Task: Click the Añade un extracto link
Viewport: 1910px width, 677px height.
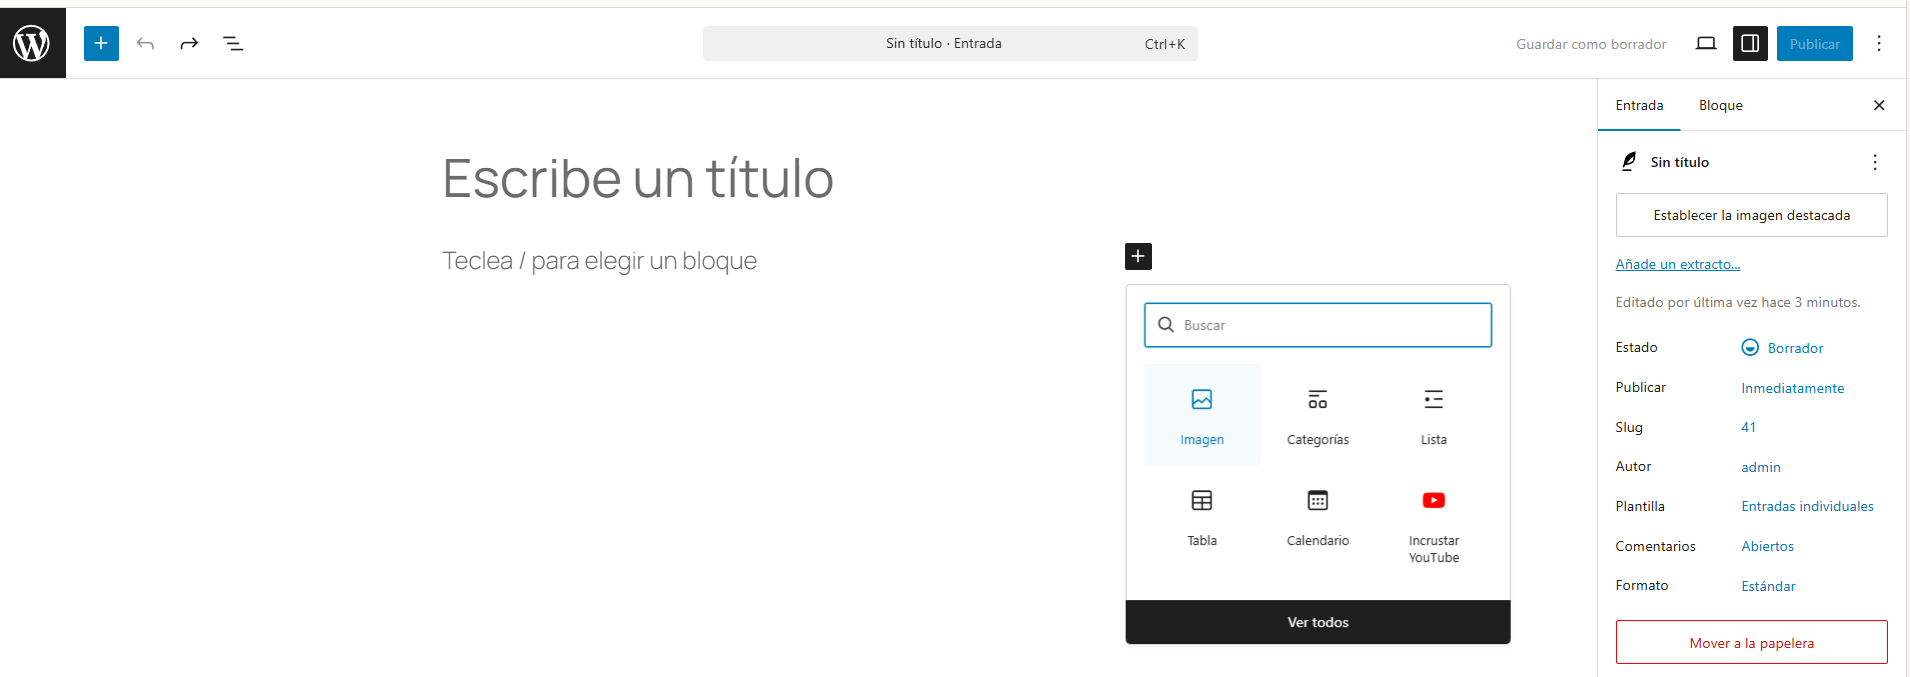Action: tap(1677, 264)
